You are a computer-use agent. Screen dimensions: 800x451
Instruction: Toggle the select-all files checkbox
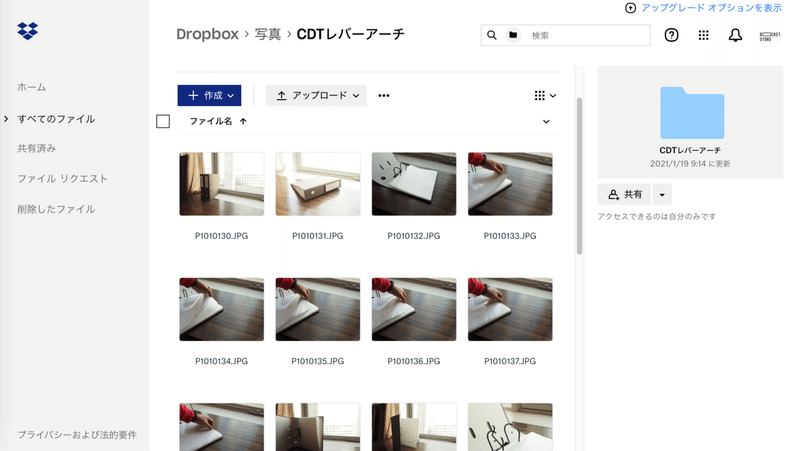pos(163,121)
